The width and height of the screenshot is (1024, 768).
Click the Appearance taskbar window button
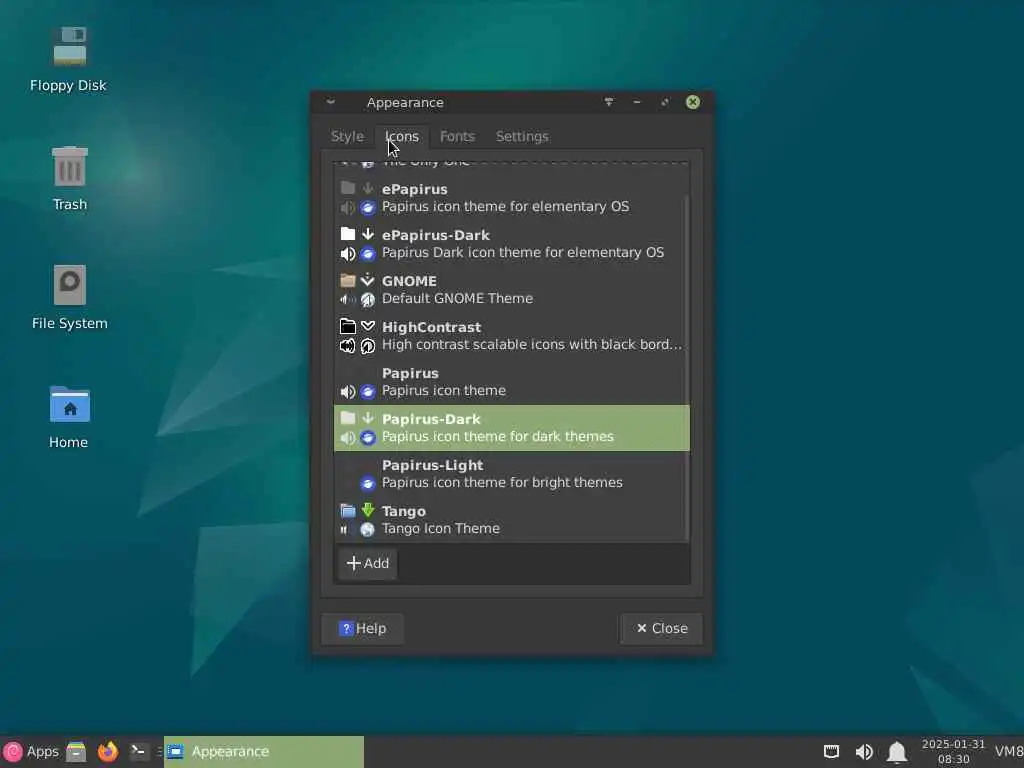(x=264, y=752)
